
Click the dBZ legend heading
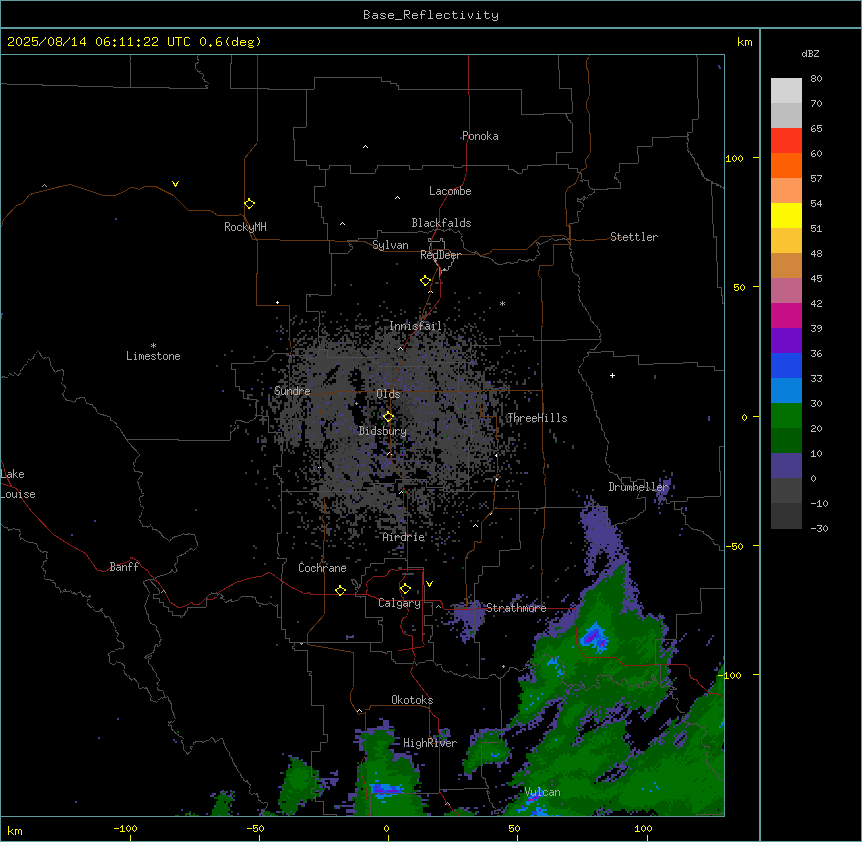point(810,53)
